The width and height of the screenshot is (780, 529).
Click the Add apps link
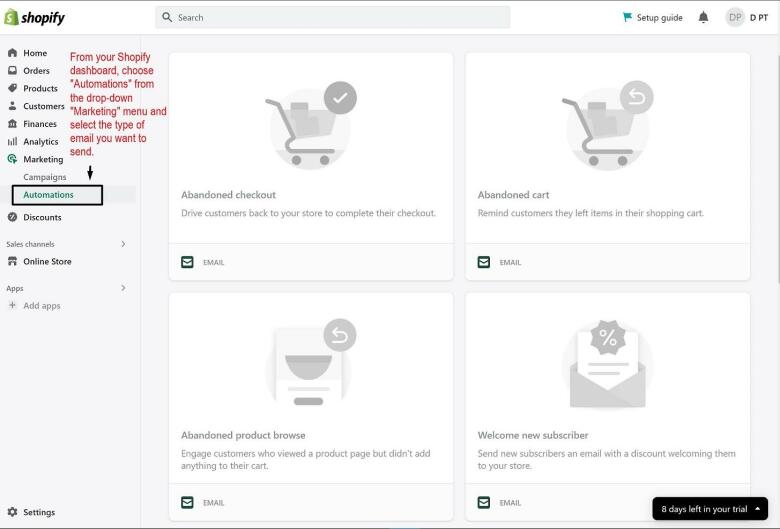[x=42, y=306]
